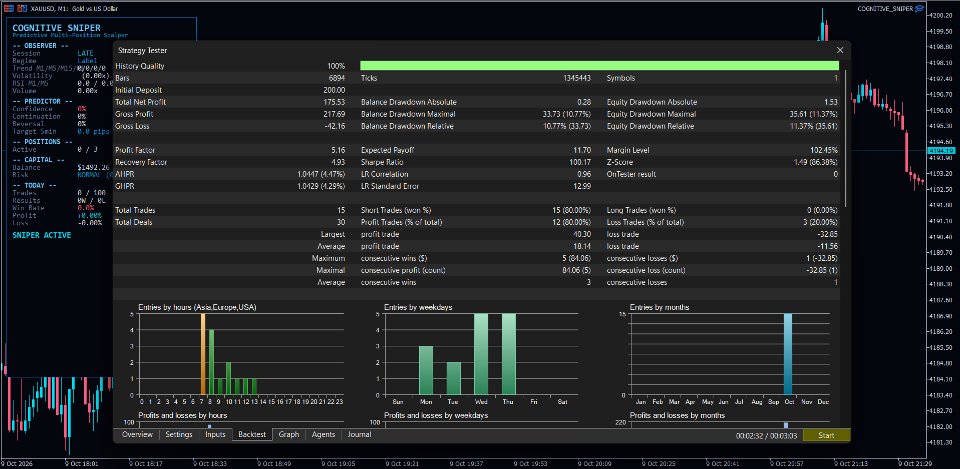Click the Total Deals value 30
960x469 pixels.
[x=341, y=222]
